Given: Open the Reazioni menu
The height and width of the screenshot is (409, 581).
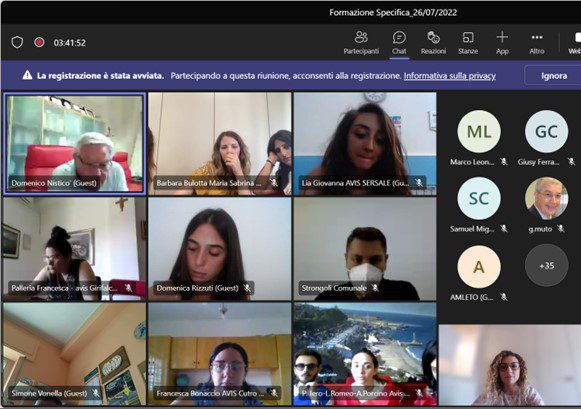Looking at the screenshot, I should [433, 43].
